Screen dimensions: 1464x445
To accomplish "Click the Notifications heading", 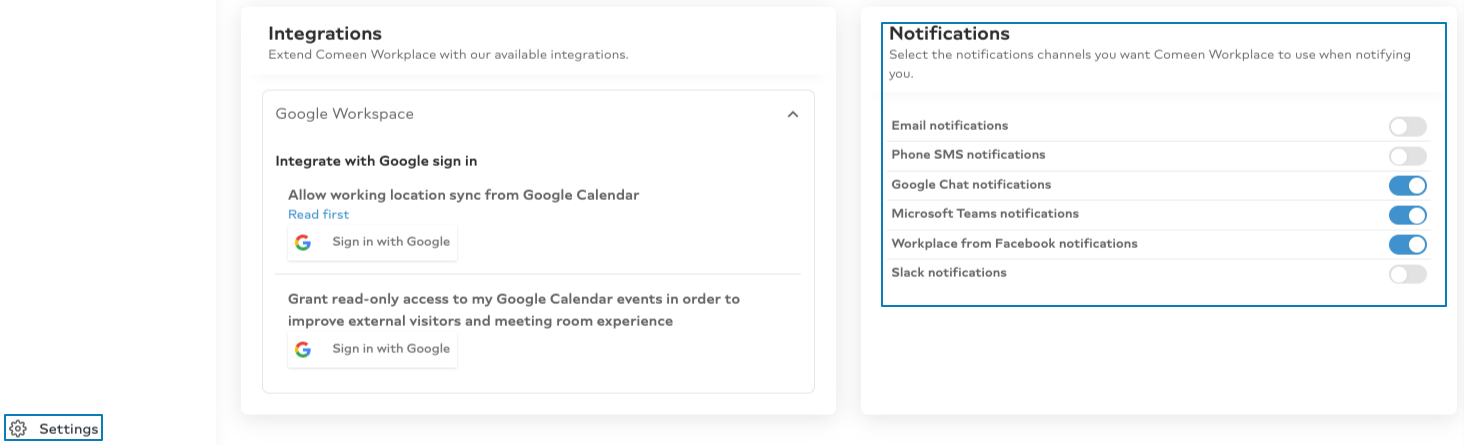I will (x=949, y=34).
